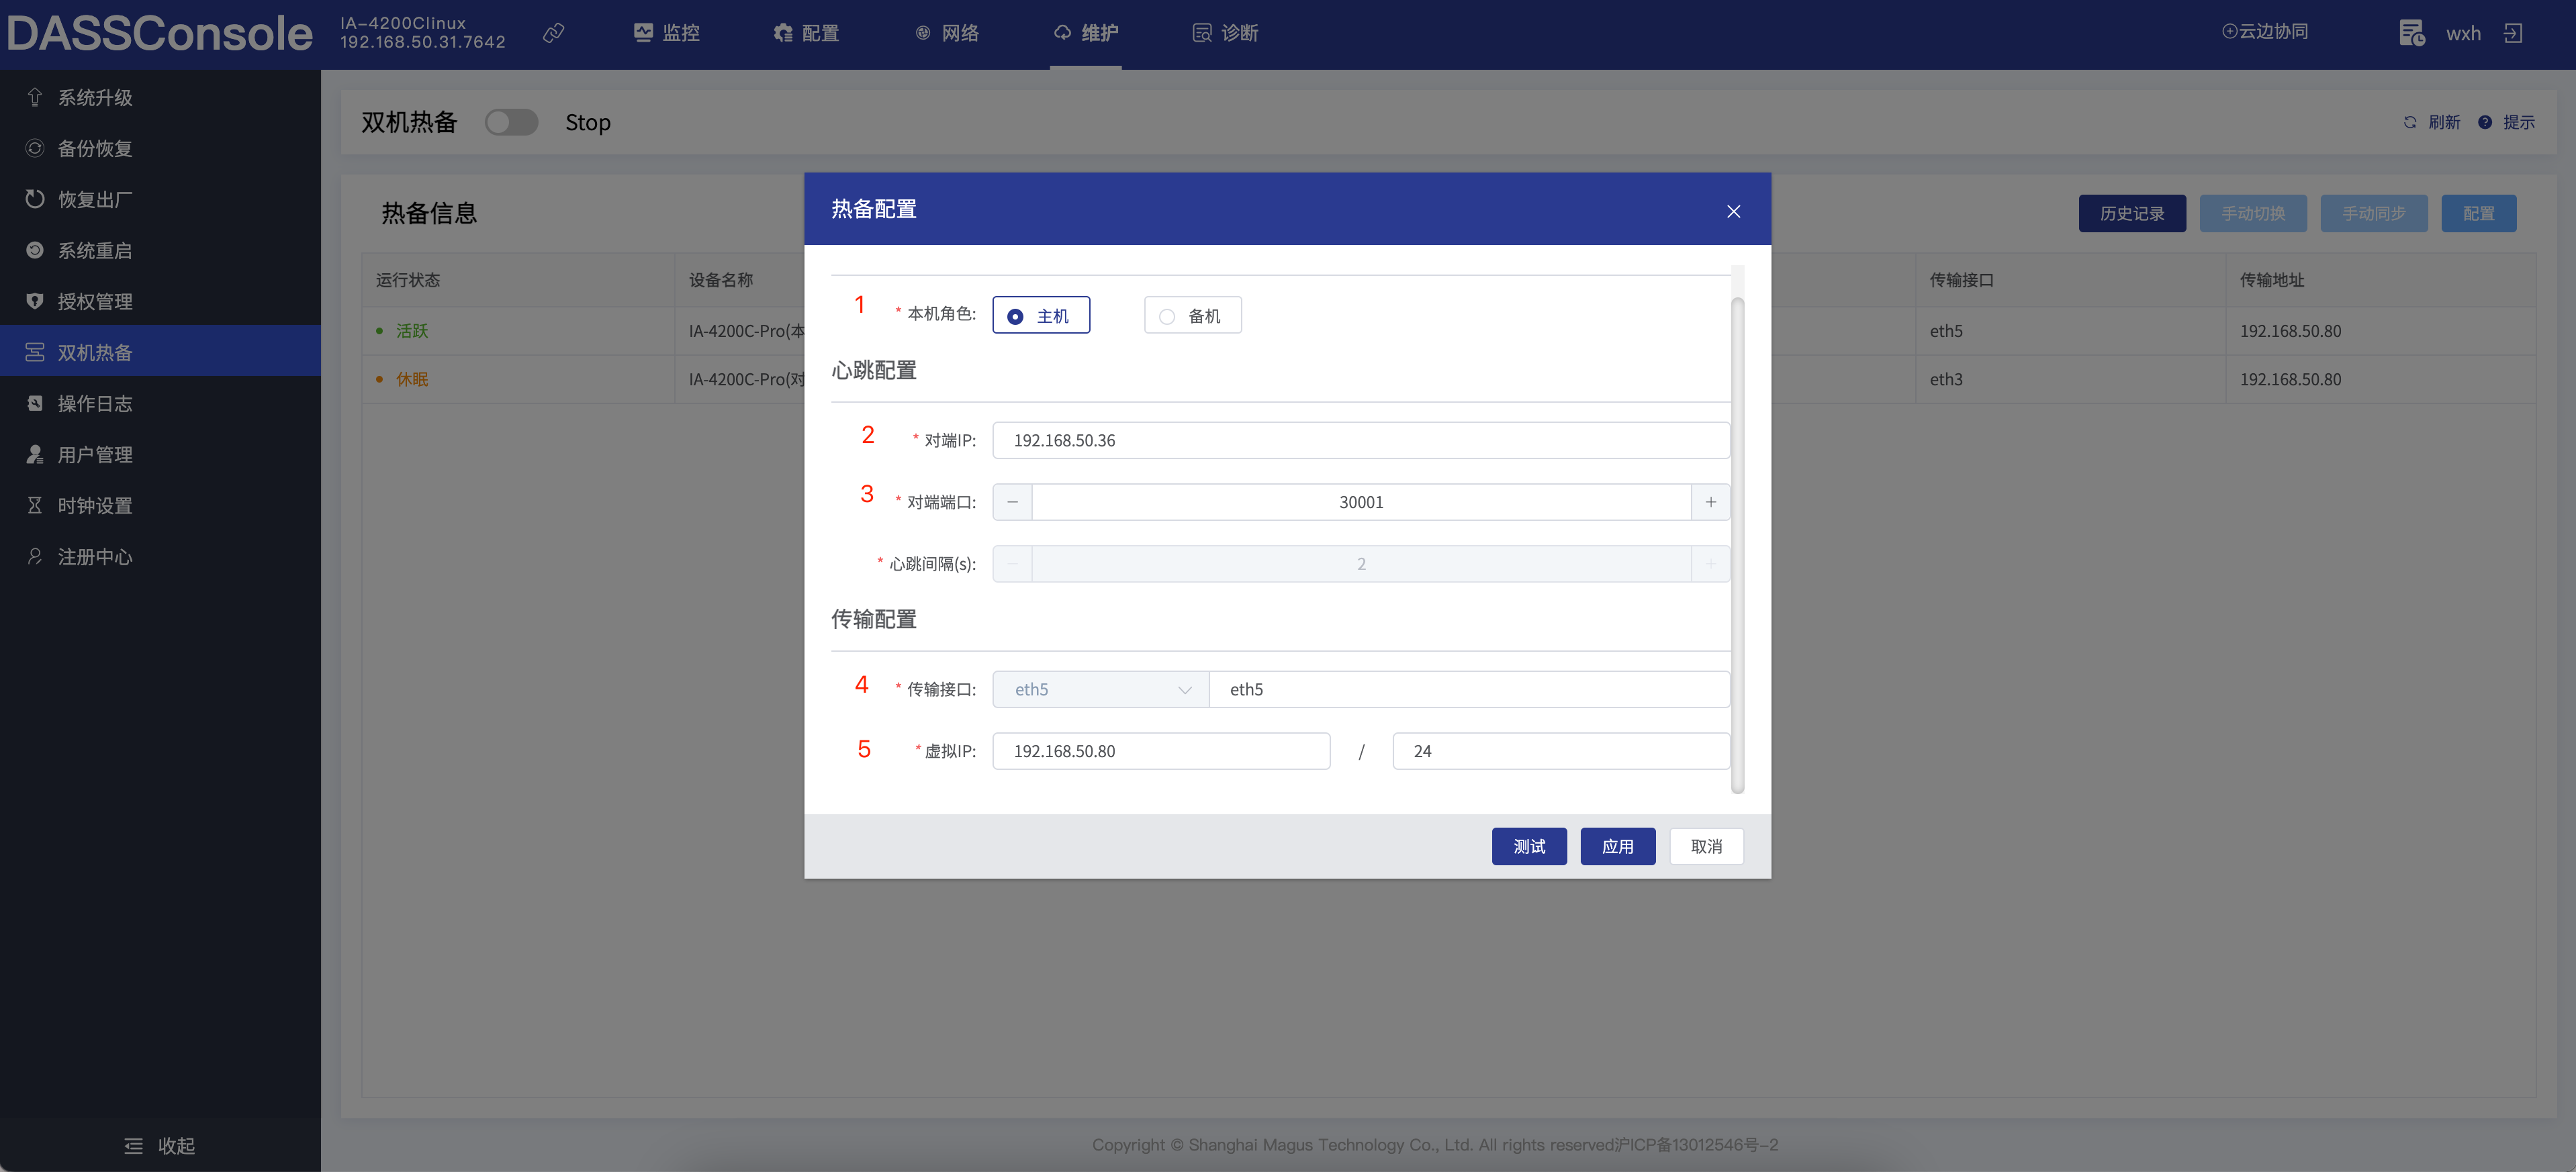Open the 监控 monitoring tab
The image size is (2576, 1172).
point(667,33)
